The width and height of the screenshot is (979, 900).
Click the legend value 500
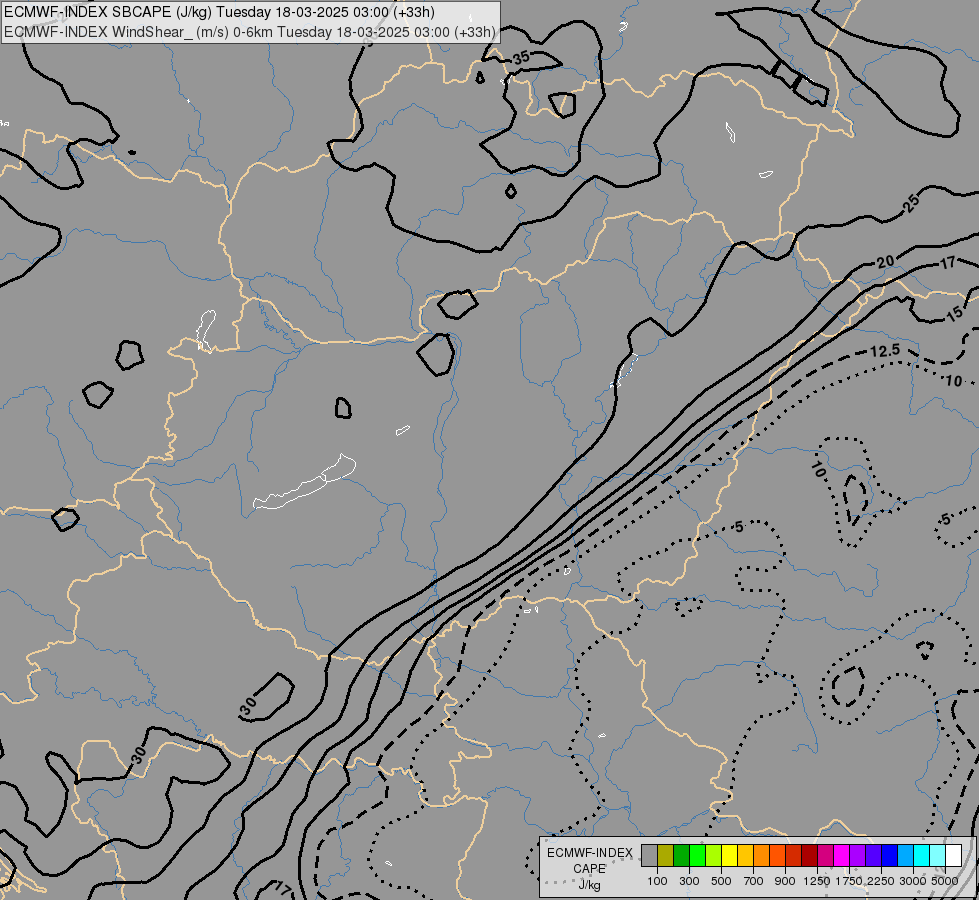point(721,881)
